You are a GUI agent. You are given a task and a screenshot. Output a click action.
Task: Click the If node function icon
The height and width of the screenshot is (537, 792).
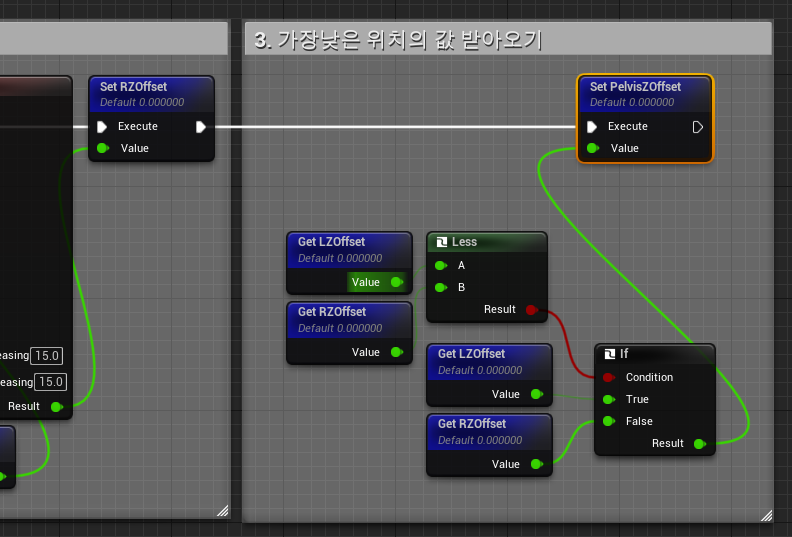click(610, 354)
